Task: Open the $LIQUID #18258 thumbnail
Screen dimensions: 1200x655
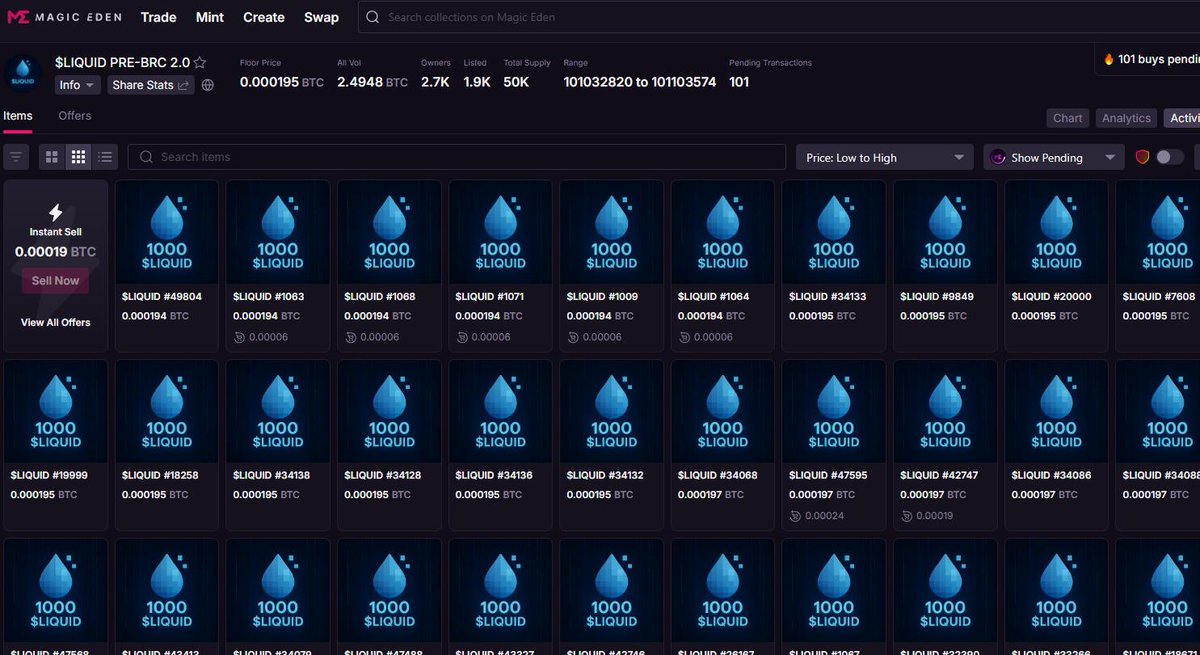Action: tap(167, 411)
